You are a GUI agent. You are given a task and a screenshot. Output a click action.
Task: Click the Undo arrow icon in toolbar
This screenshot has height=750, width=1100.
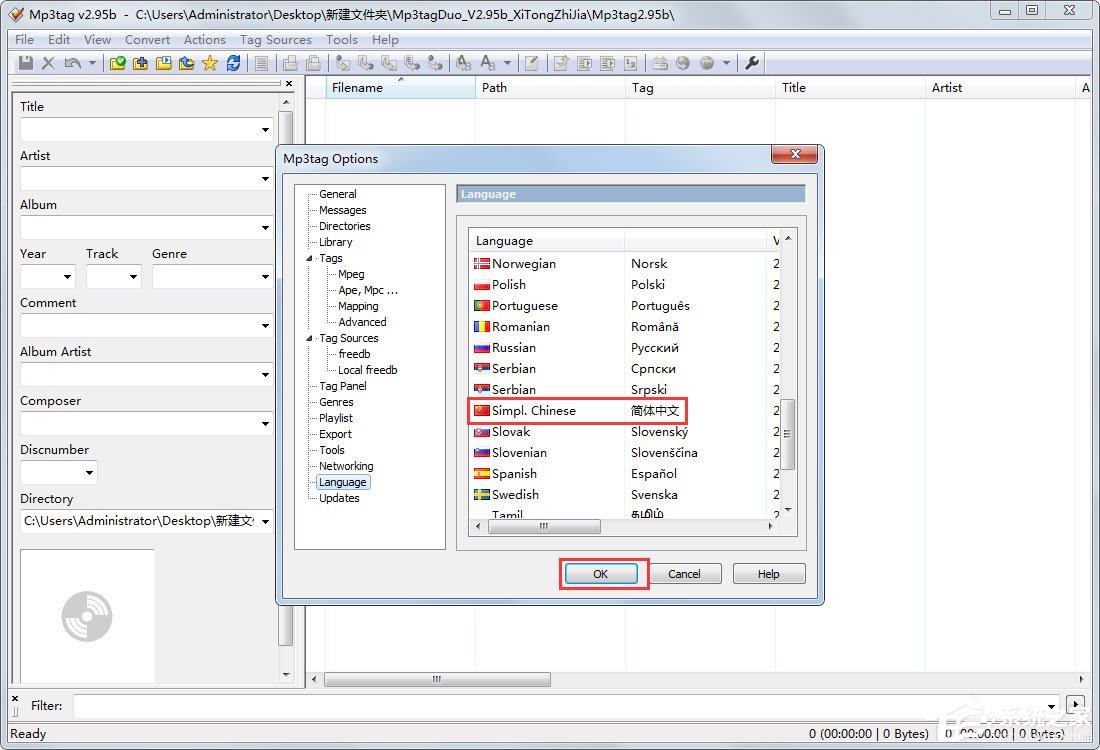[72, 63]
